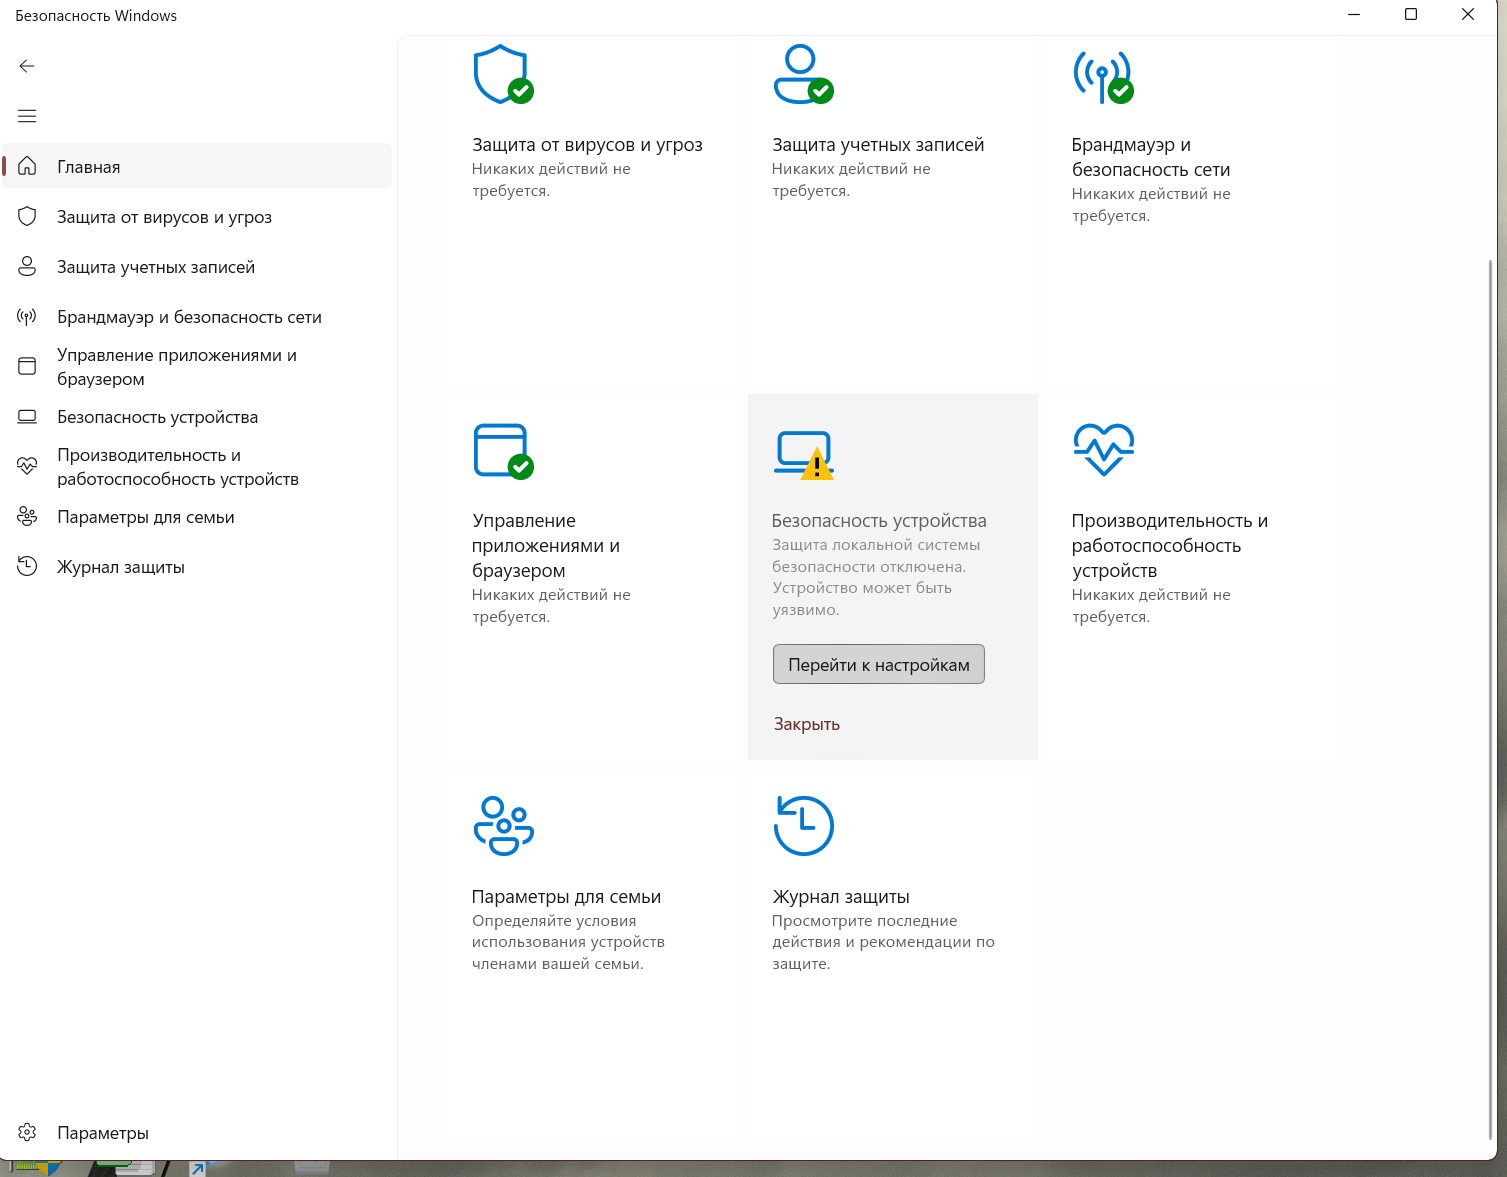Image resolution: width=1507 pixels, height=1177 pixels.
Task: Open the large virus protection shield tile icon
Action: tap(503, 74)
